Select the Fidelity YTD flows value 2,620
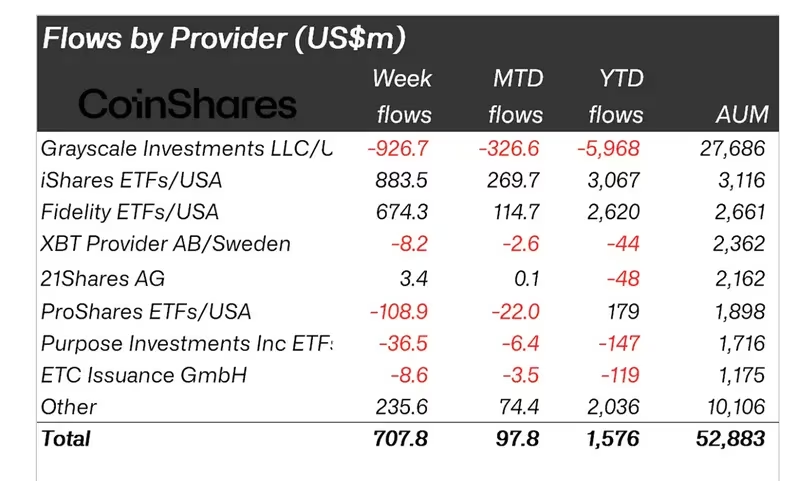The image size is (811, 481). (616, 212)
